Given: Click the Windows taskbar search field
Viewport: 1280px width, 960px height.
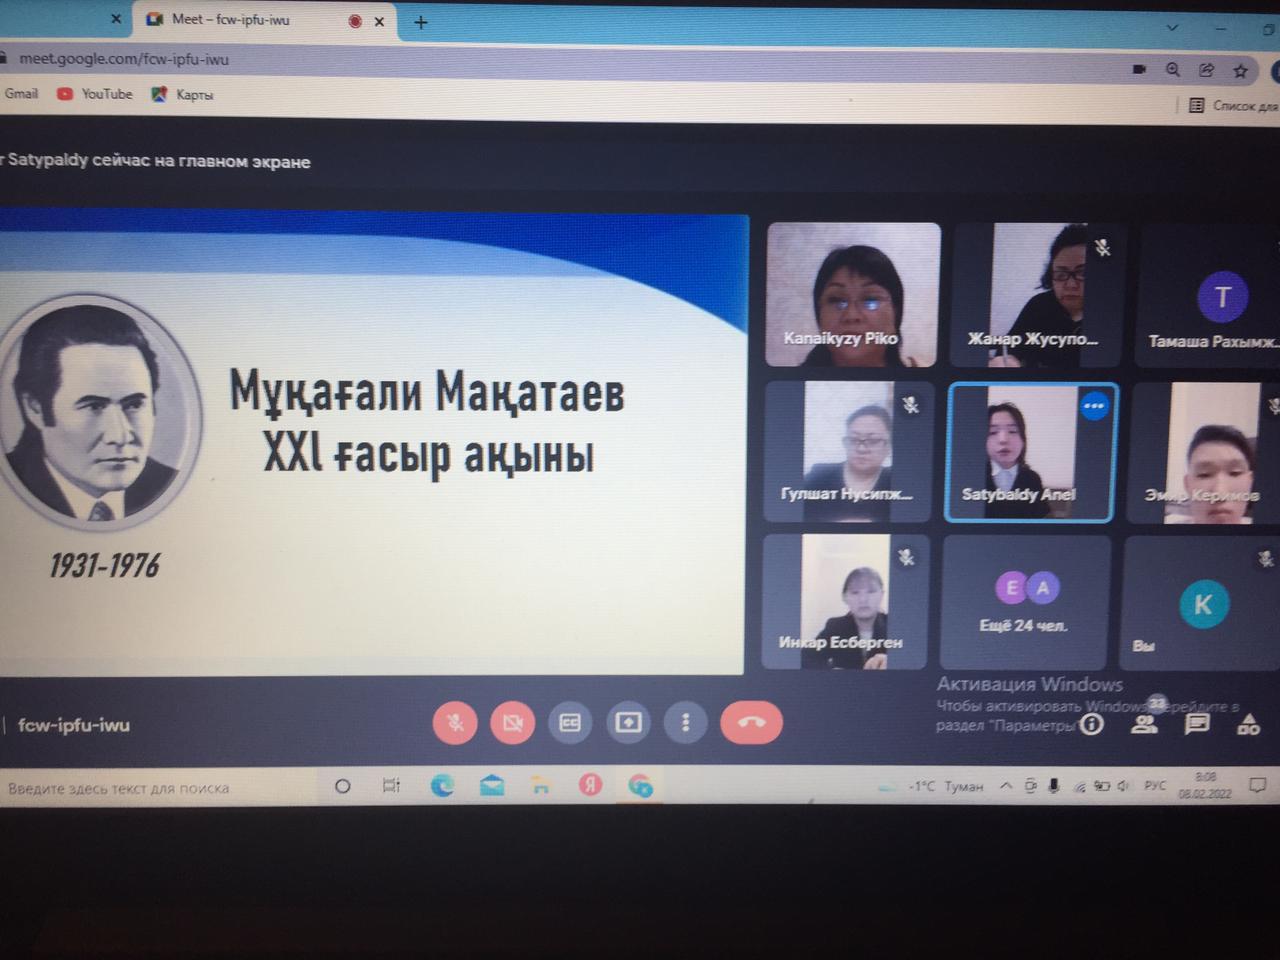Looking at the screenshot, I should pos(150,788).
